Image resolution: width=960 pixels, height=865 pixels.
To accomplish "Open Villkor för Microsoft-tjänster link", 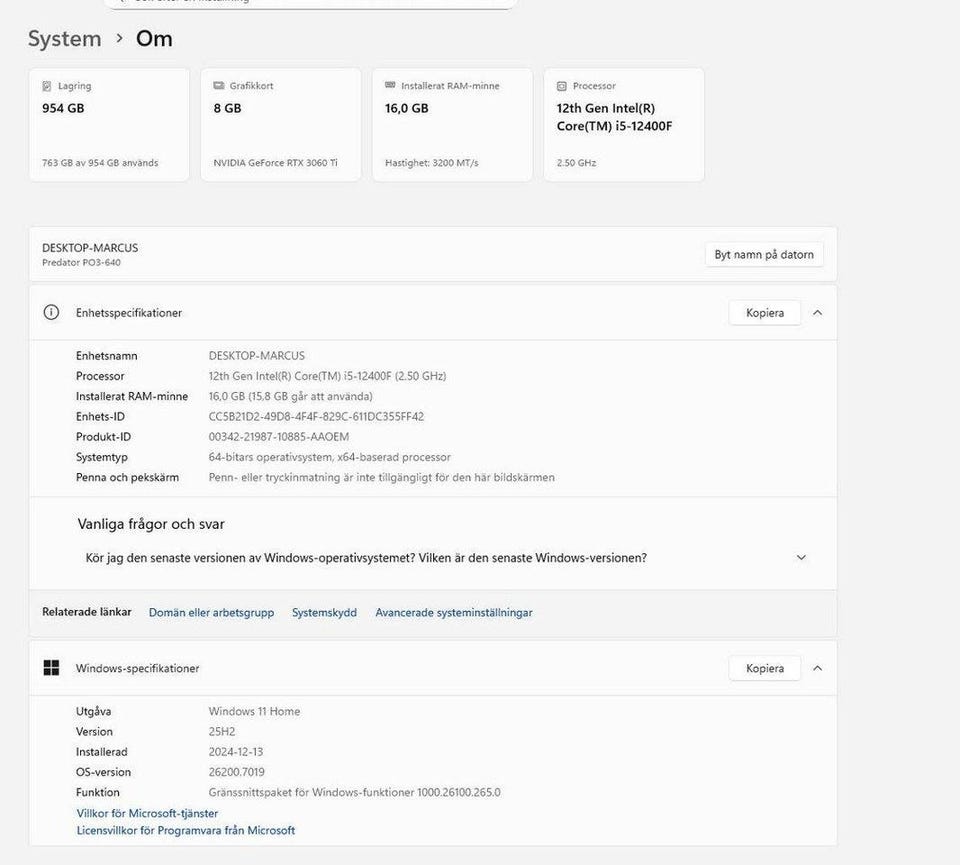I will click(x=147, y=813).
